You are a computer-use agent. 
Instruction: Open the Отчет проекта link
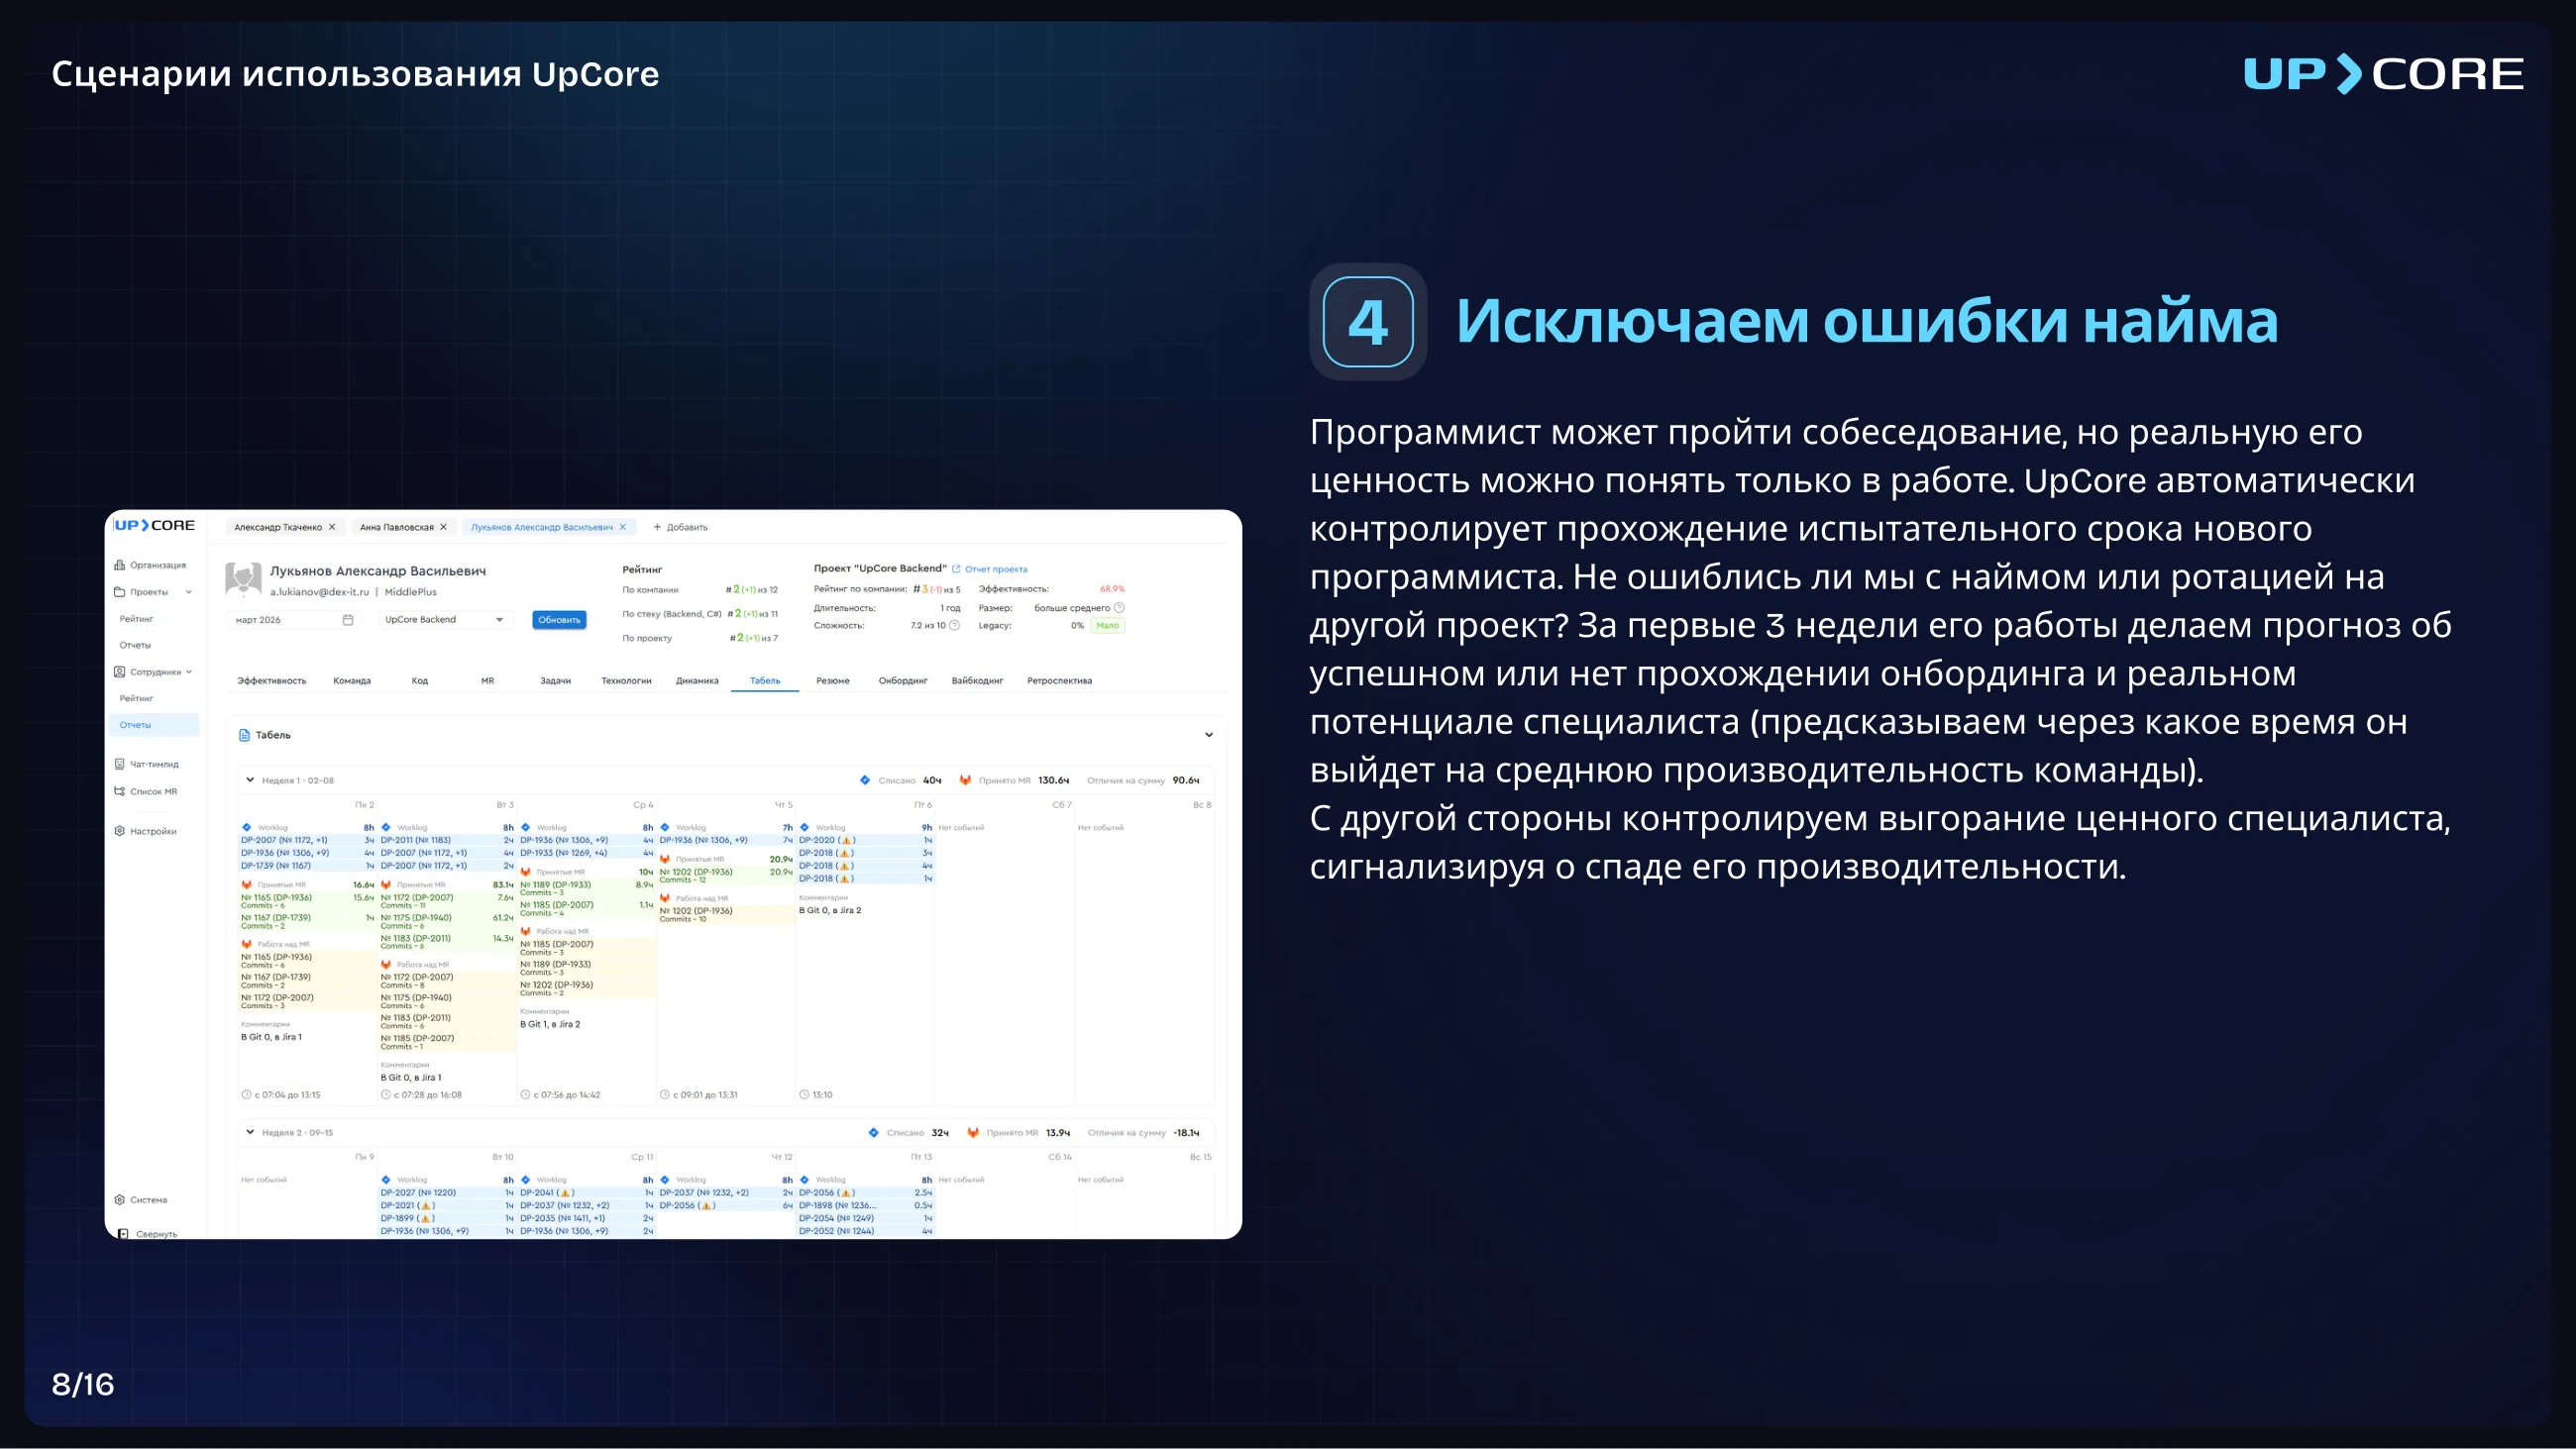click(x=996, y=569)
